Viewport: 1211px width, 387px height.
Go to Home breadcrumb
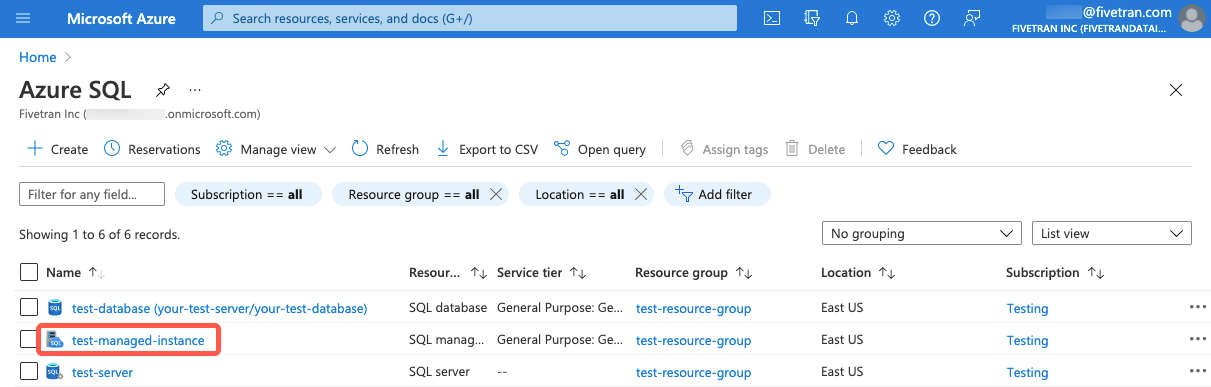[38, 57]
